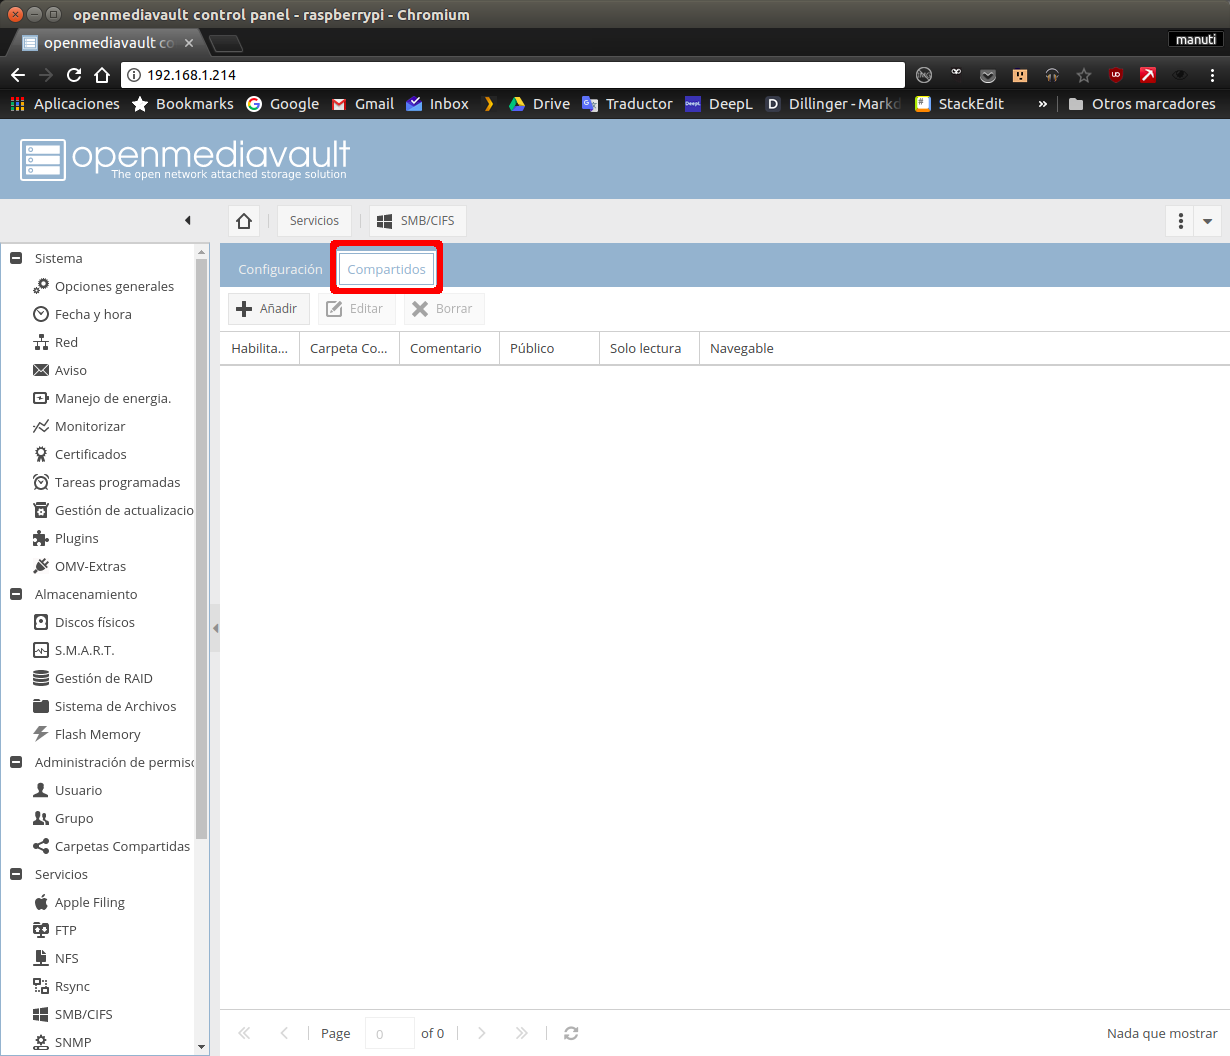Collapse the sidebar with the left arrow
The width and height of the screenshot is (1230, 1056).
[x=187, y=221]
